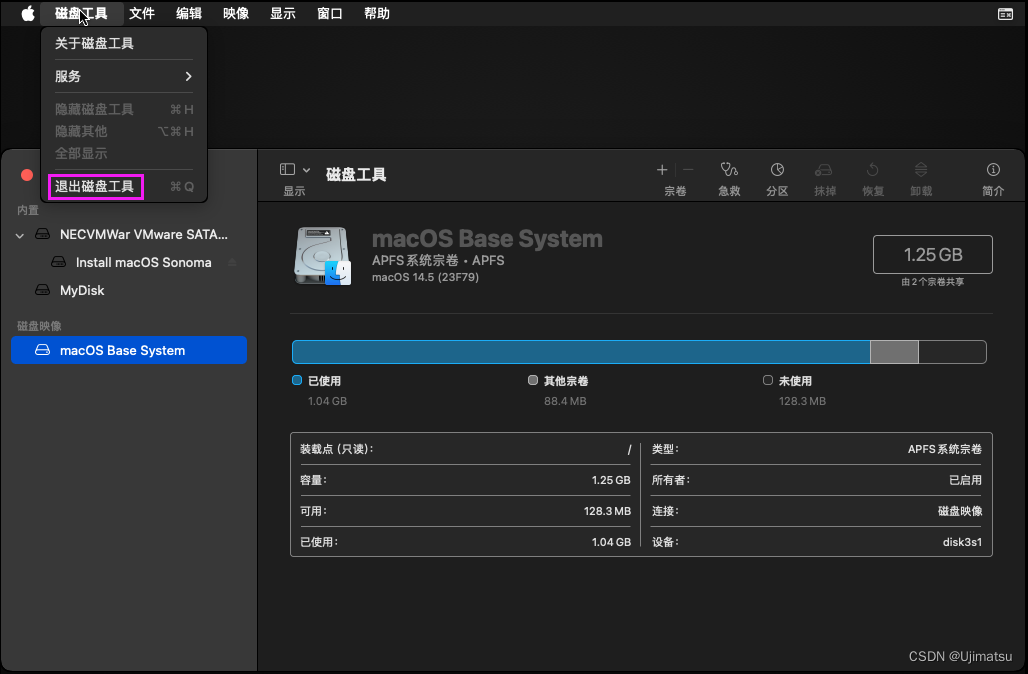Open the 磁盘工具 menu bar item
The height and width of the screenshot is (674, 1028).
pyautogui.click(x=81, y=13)
